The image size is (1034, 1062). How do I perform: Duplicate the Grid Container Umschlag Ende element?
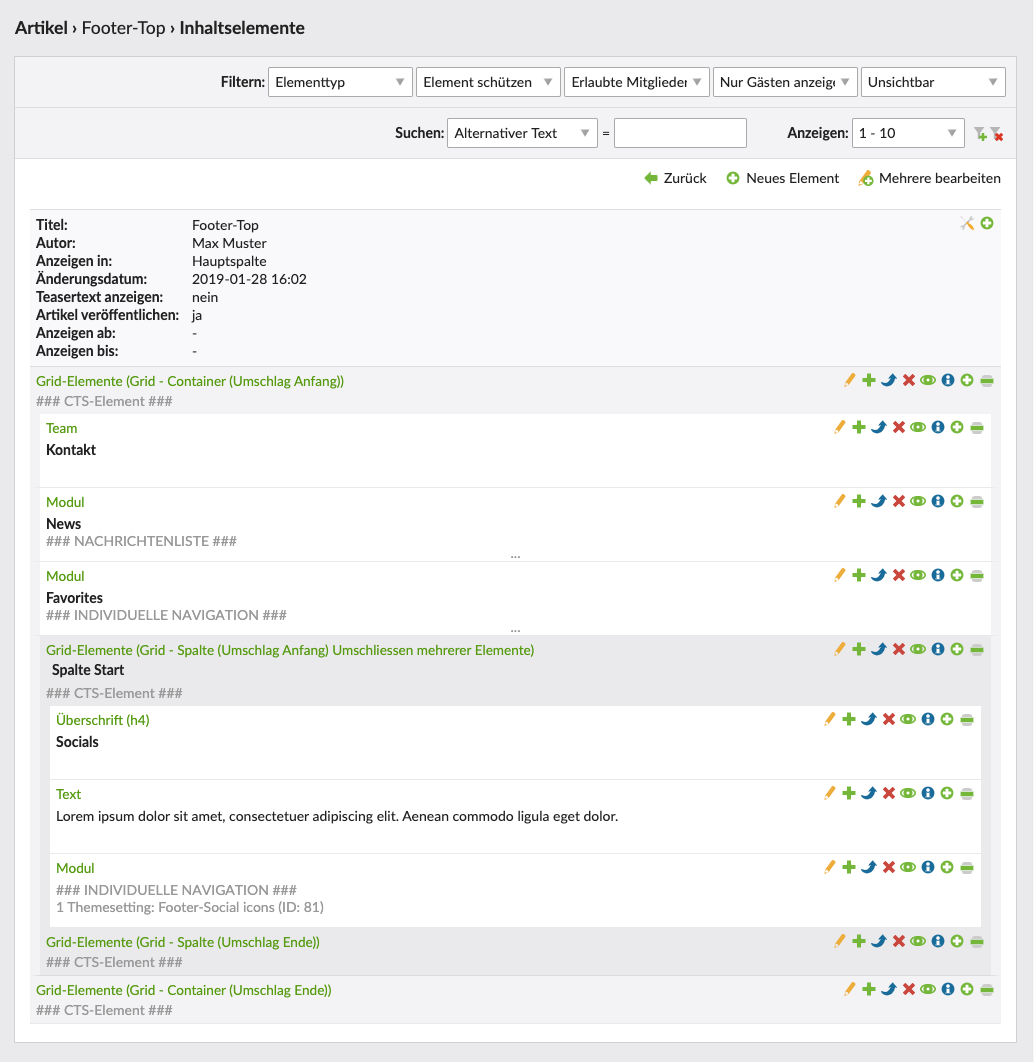coord(869,990)
